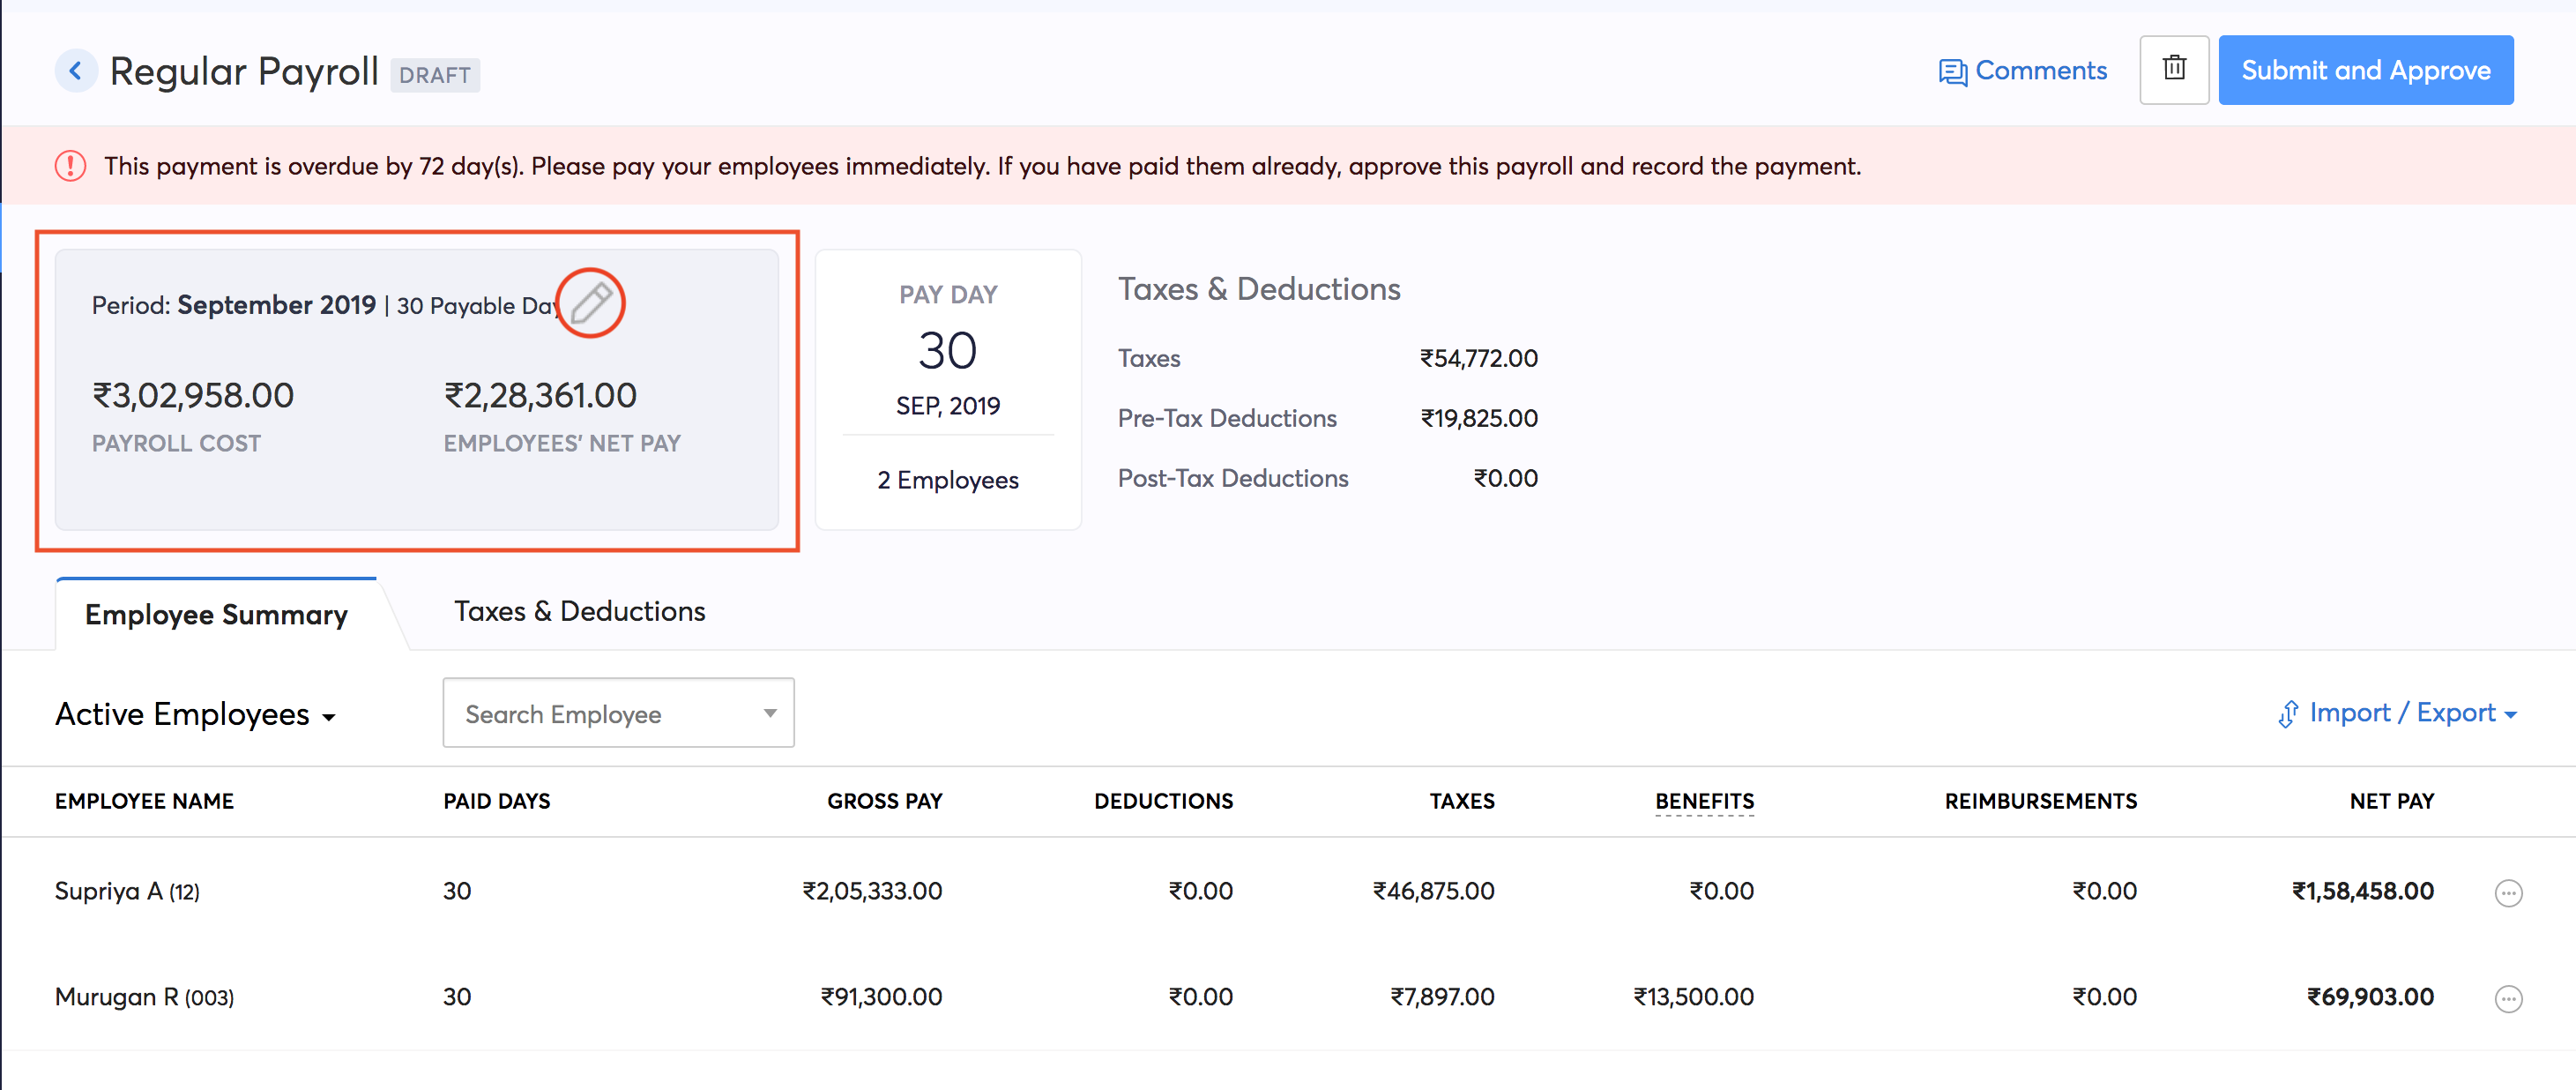
Task: Open the Comments link
Action: coord(2040,71)
